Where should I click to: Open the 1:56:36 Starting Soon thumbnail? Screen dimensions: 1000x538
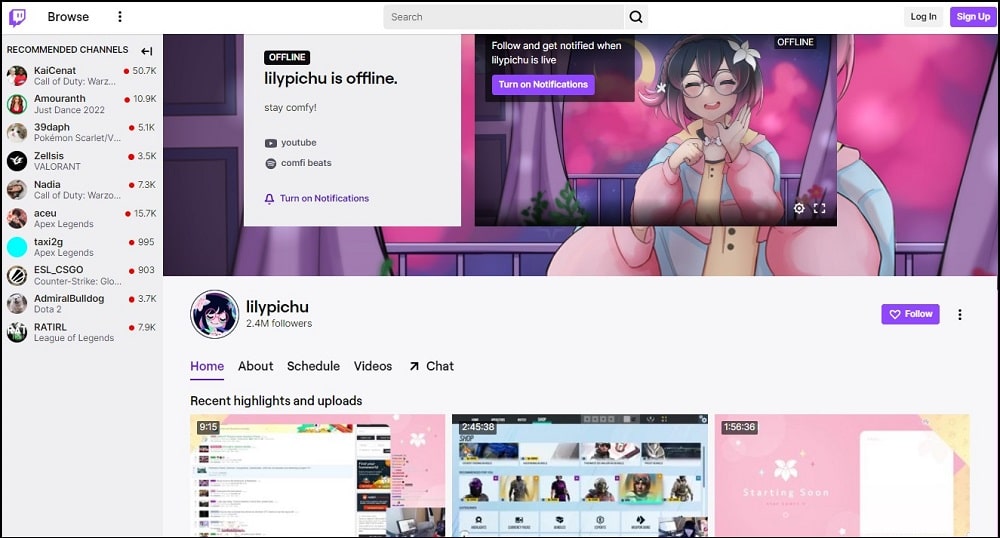(x=842, y=476)
